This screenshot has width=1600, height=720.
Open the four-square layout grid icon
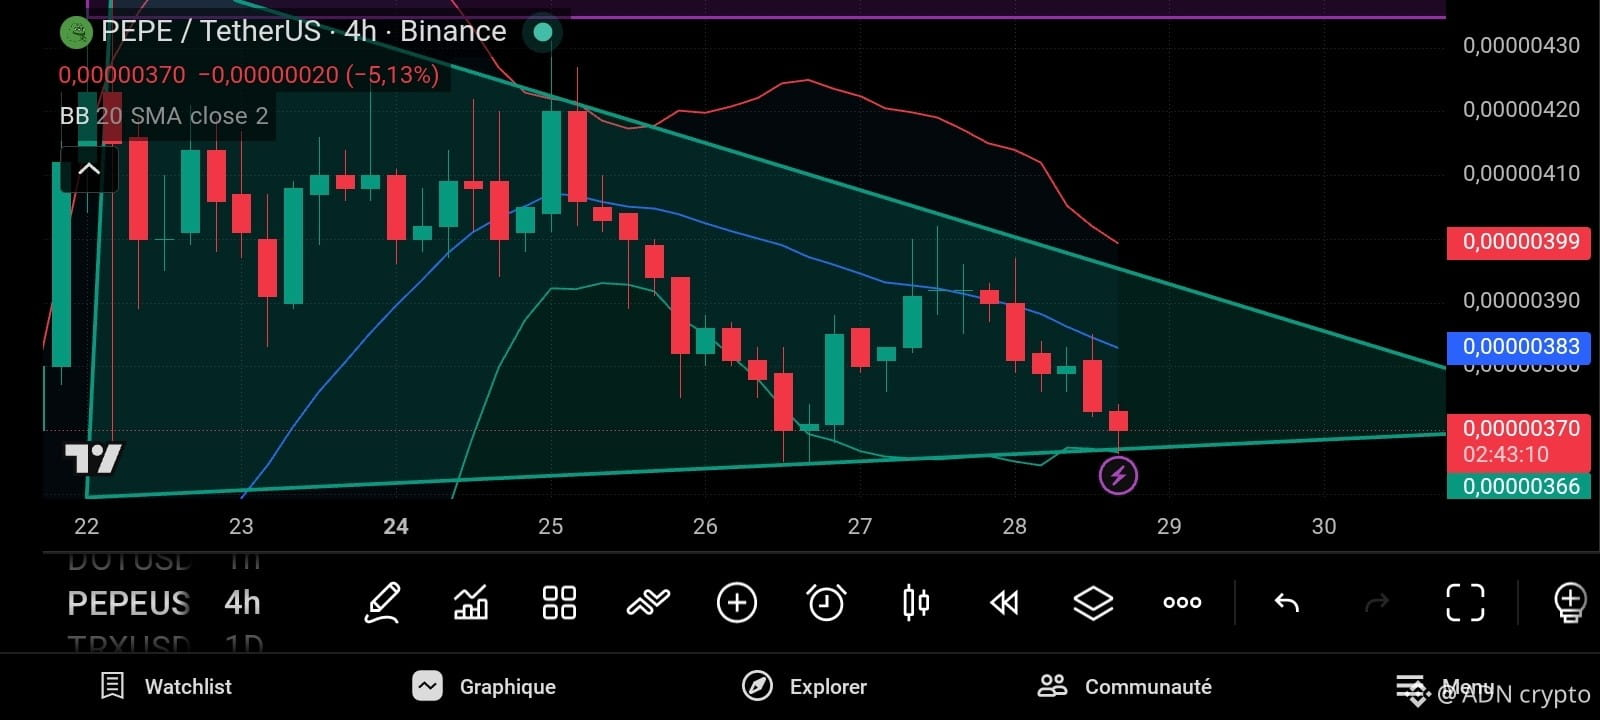(559, 603)
